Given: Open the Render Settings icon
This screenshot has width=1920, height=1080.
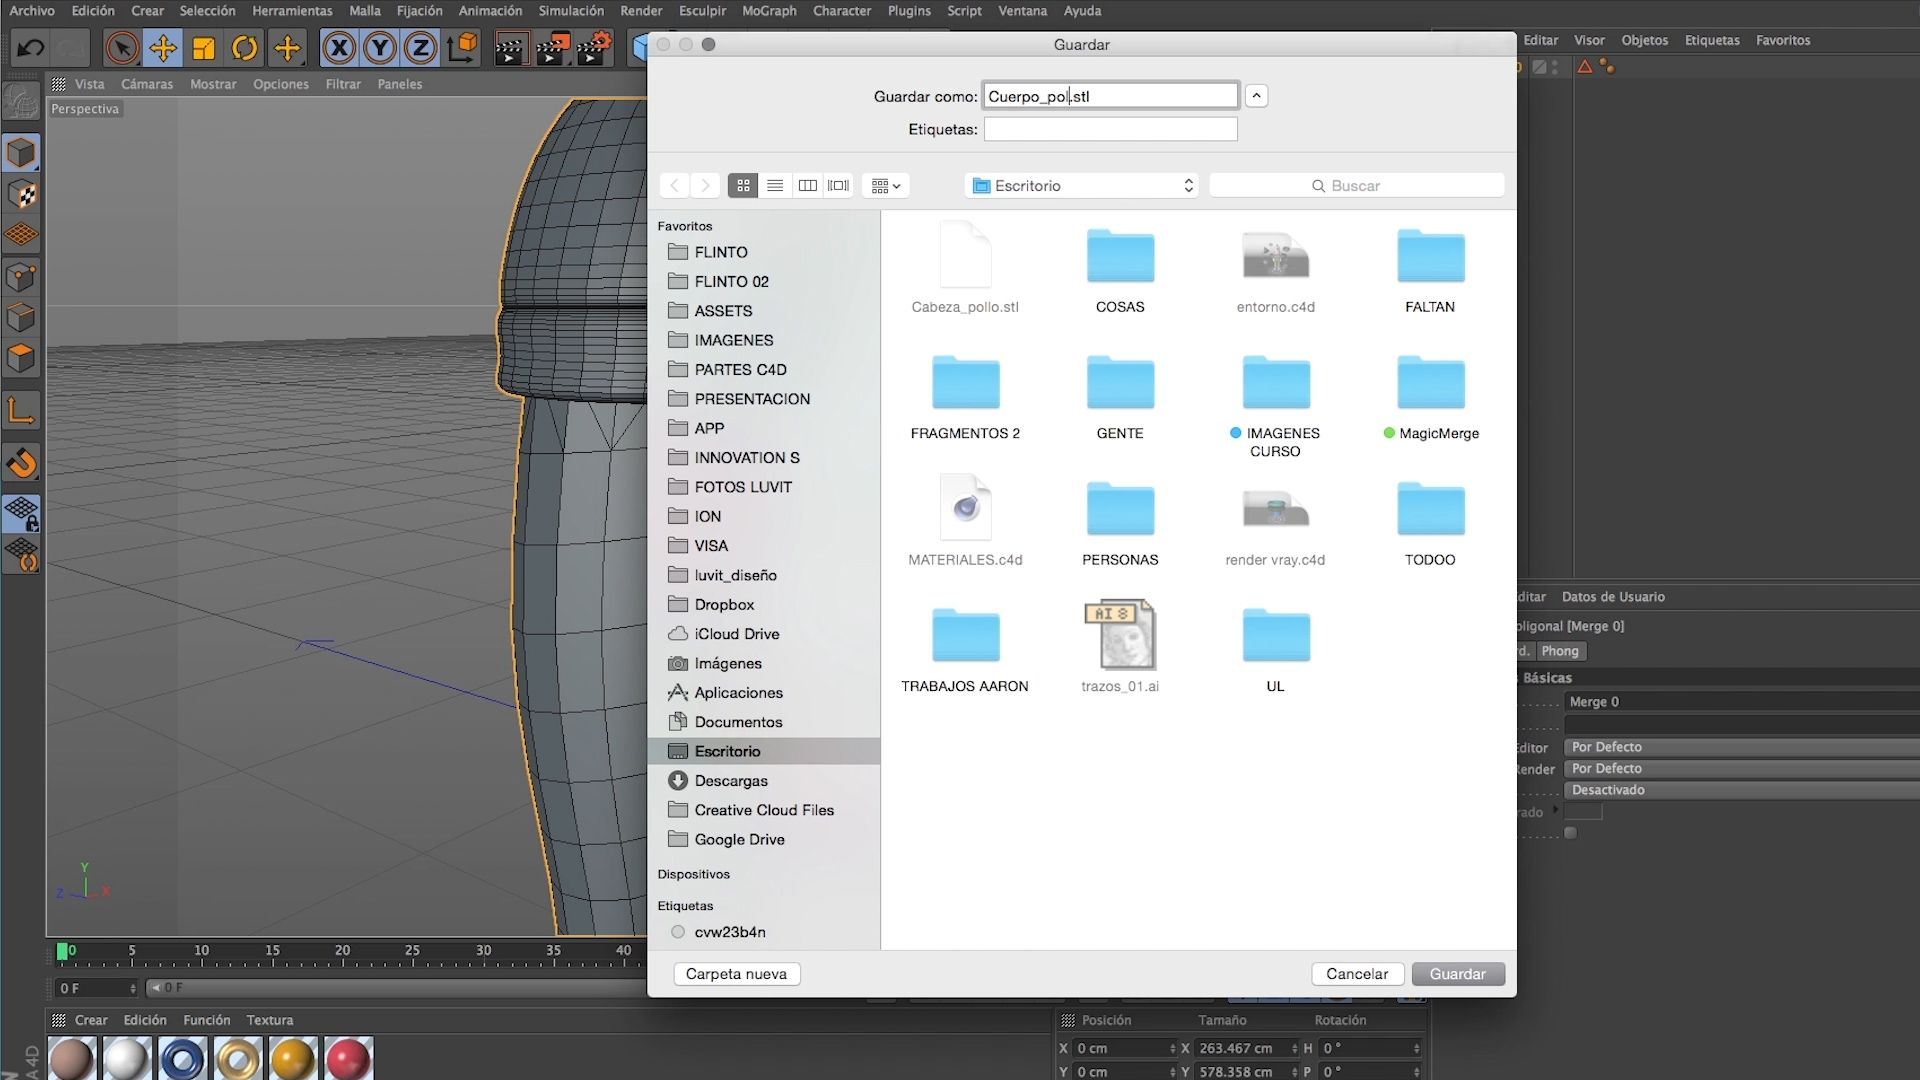Looking at the screenshot, I should point(594,47).
